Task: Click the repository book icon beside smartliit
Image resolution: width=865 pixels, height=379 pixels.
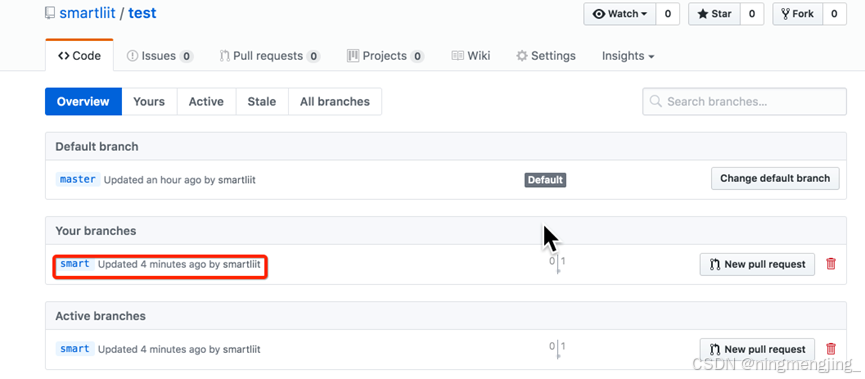Action: tap(50, 13)
